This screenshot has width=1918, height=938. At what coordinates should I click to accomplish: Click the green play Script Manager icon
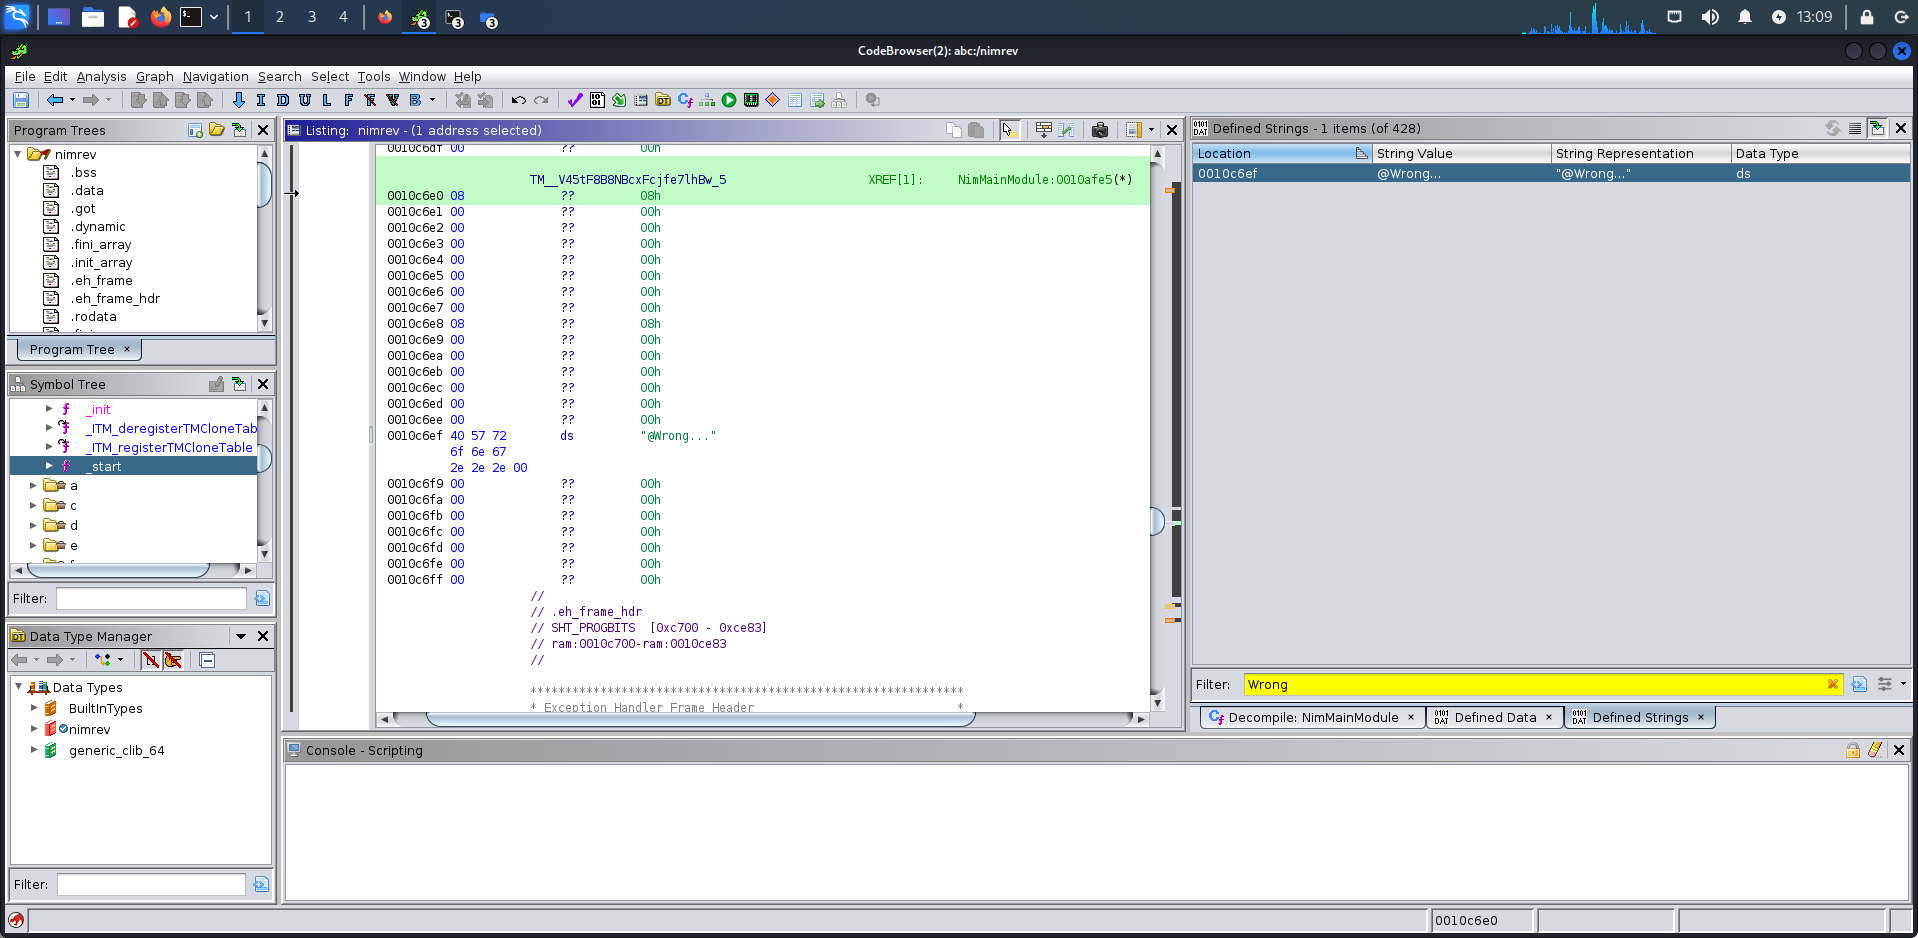(729, 100)
